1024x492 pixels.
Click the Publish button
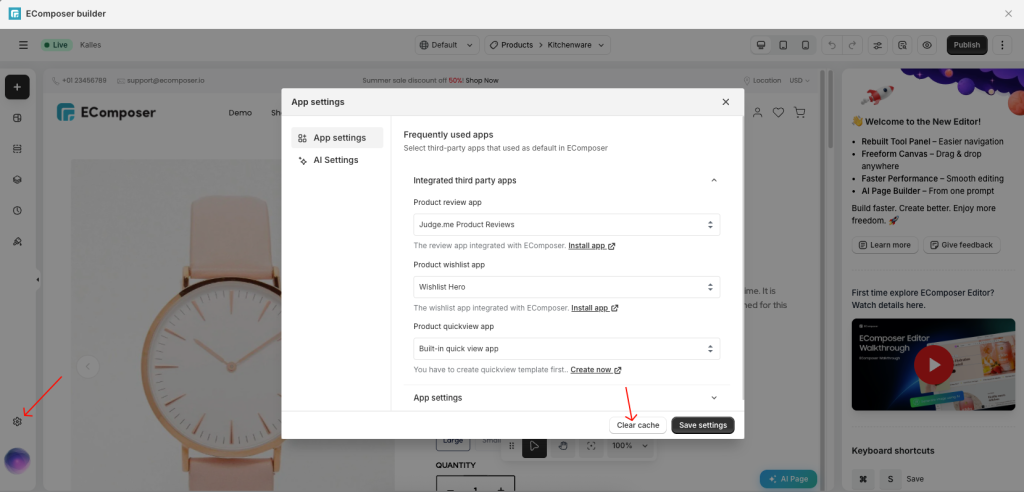pos(967,45)
